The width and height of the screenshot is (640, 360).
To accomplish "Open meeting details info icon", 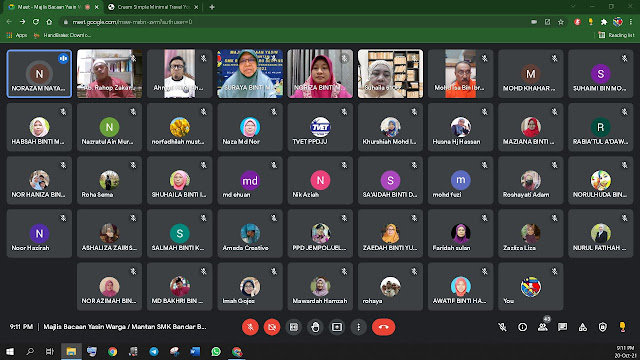I will [522, 327].
